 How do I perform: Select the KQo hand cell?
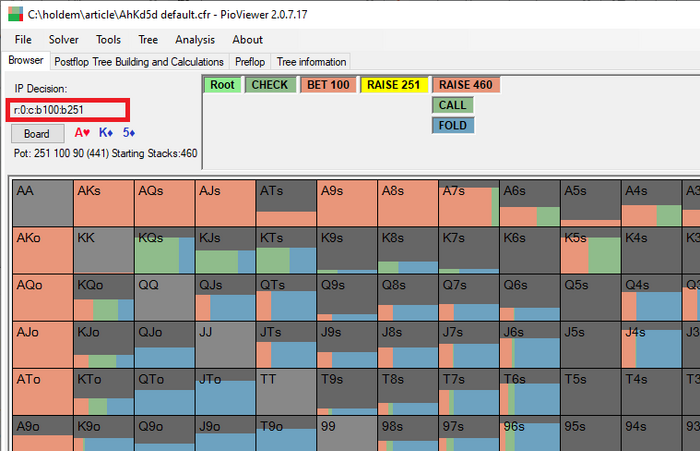(x=104, y=298)
